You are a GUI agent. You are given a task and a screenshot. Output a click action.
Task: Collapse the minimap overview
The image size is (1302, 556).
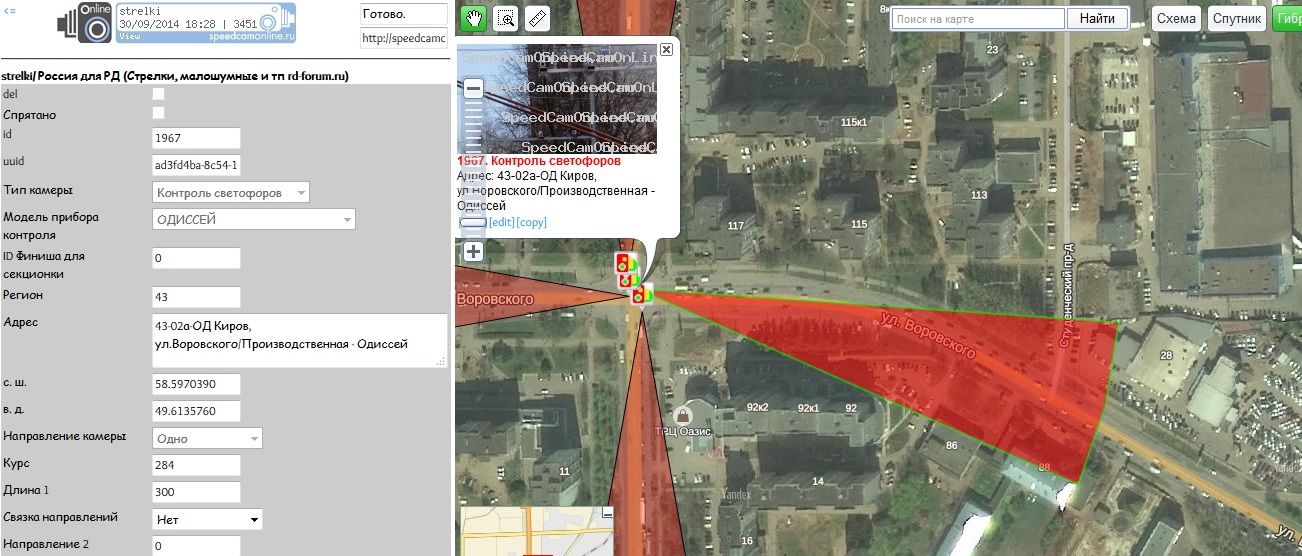pos(607,513)
